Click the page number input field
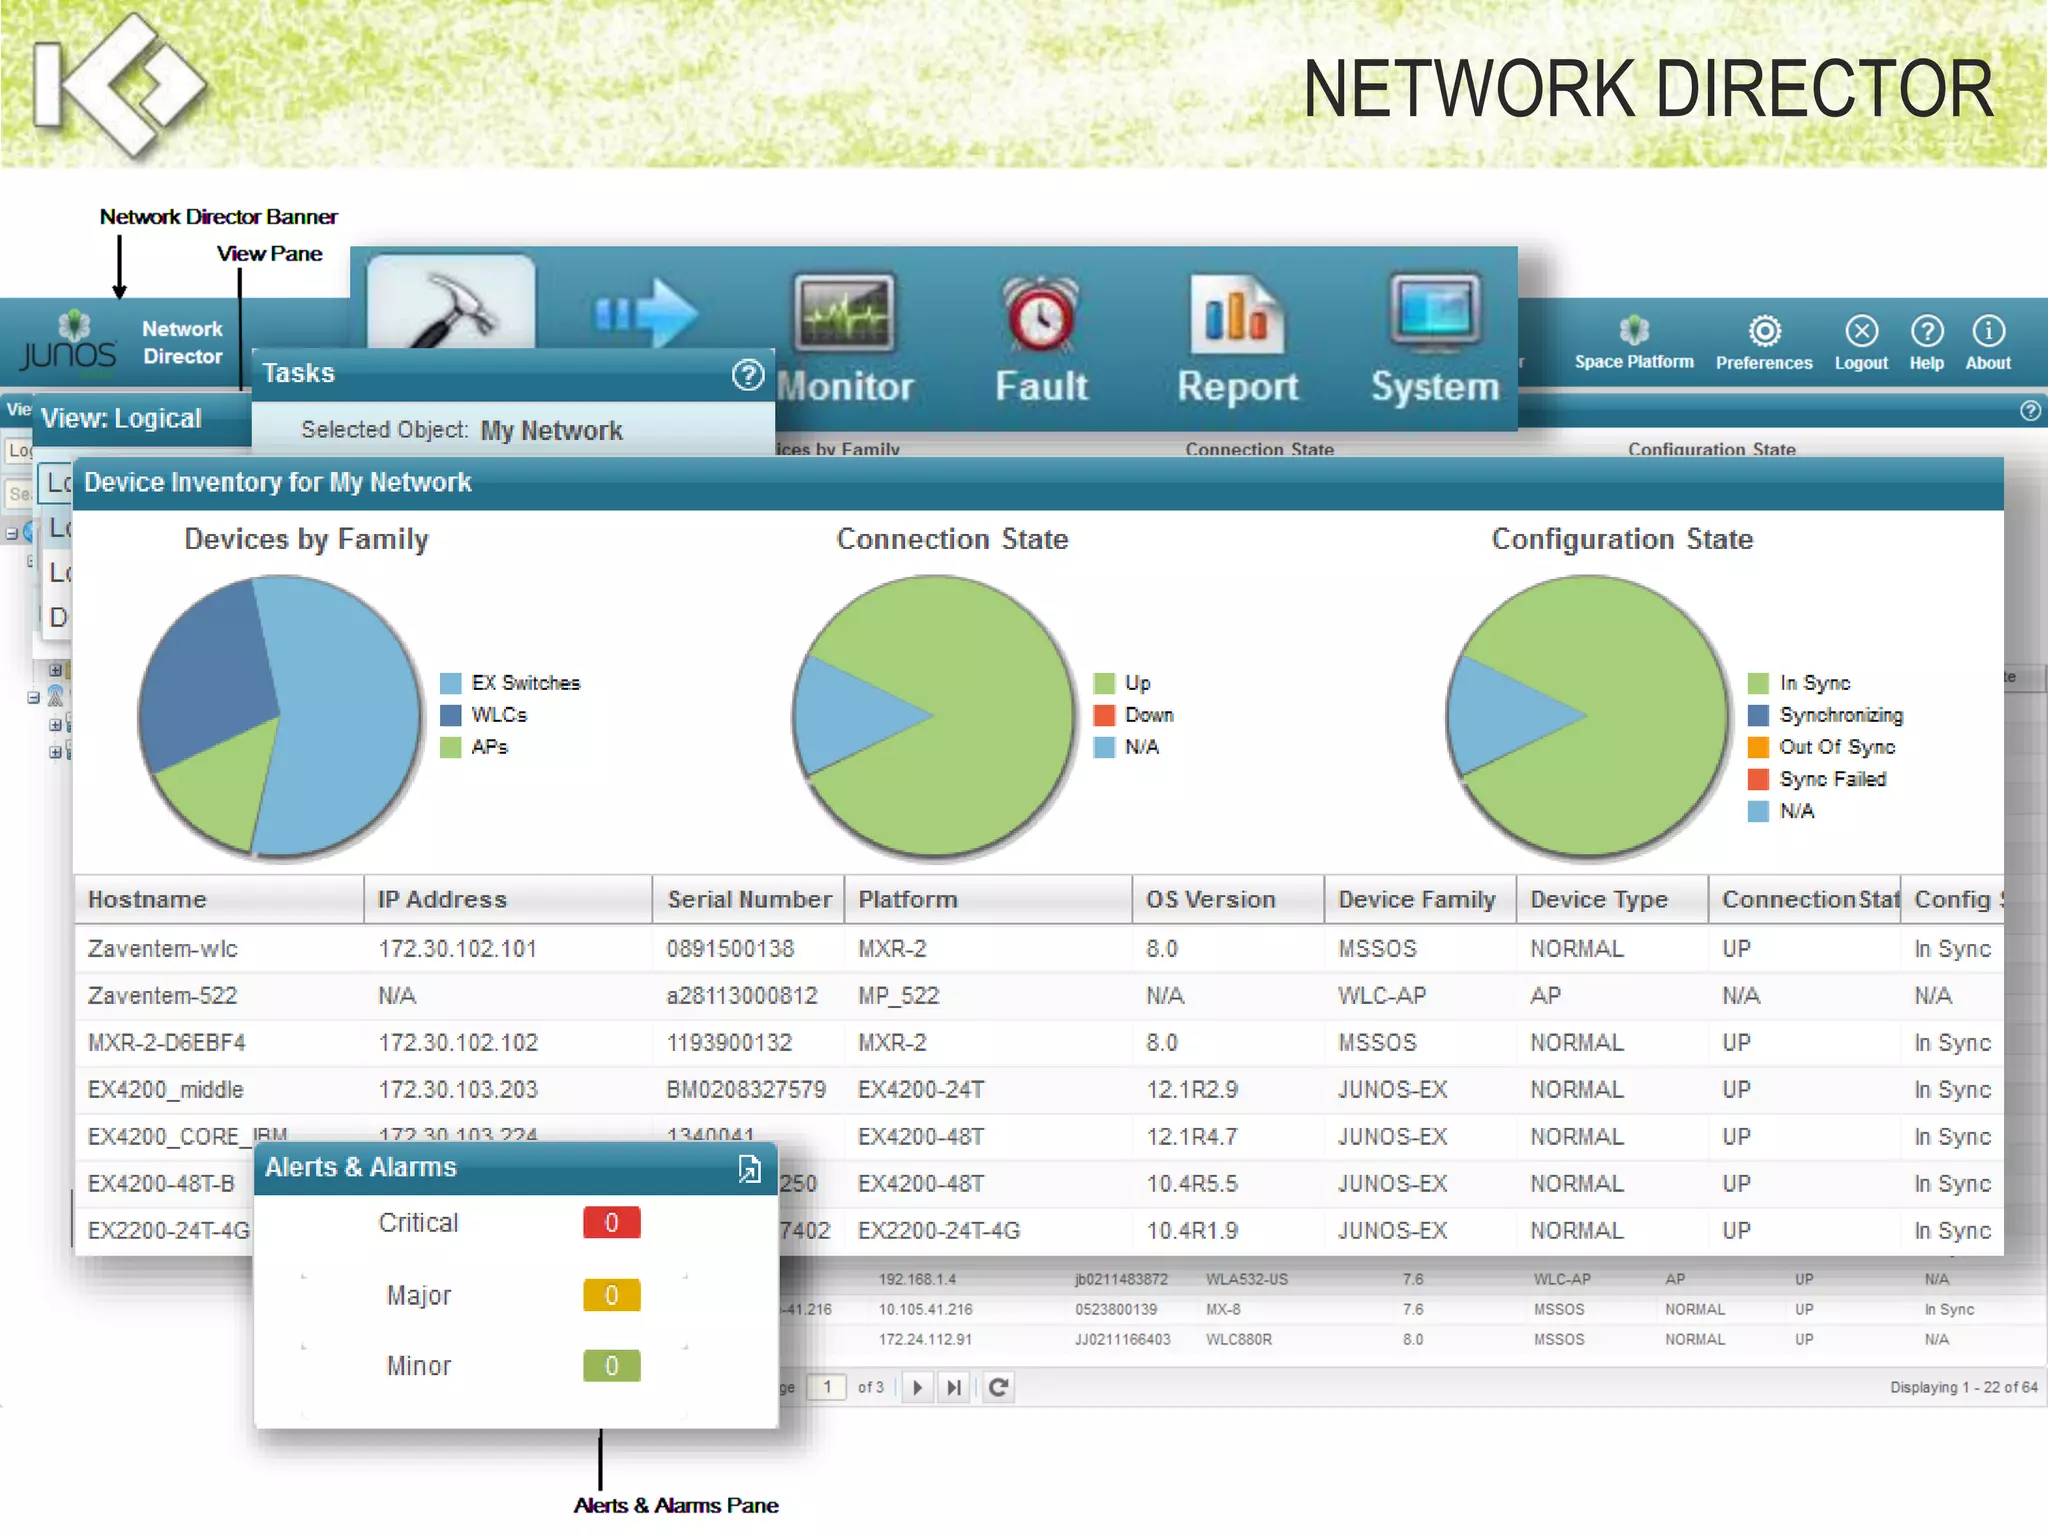Image resolution: width=2048 pixels, height=1536 pixels. pyautogui.click(x=827, y=1387)
